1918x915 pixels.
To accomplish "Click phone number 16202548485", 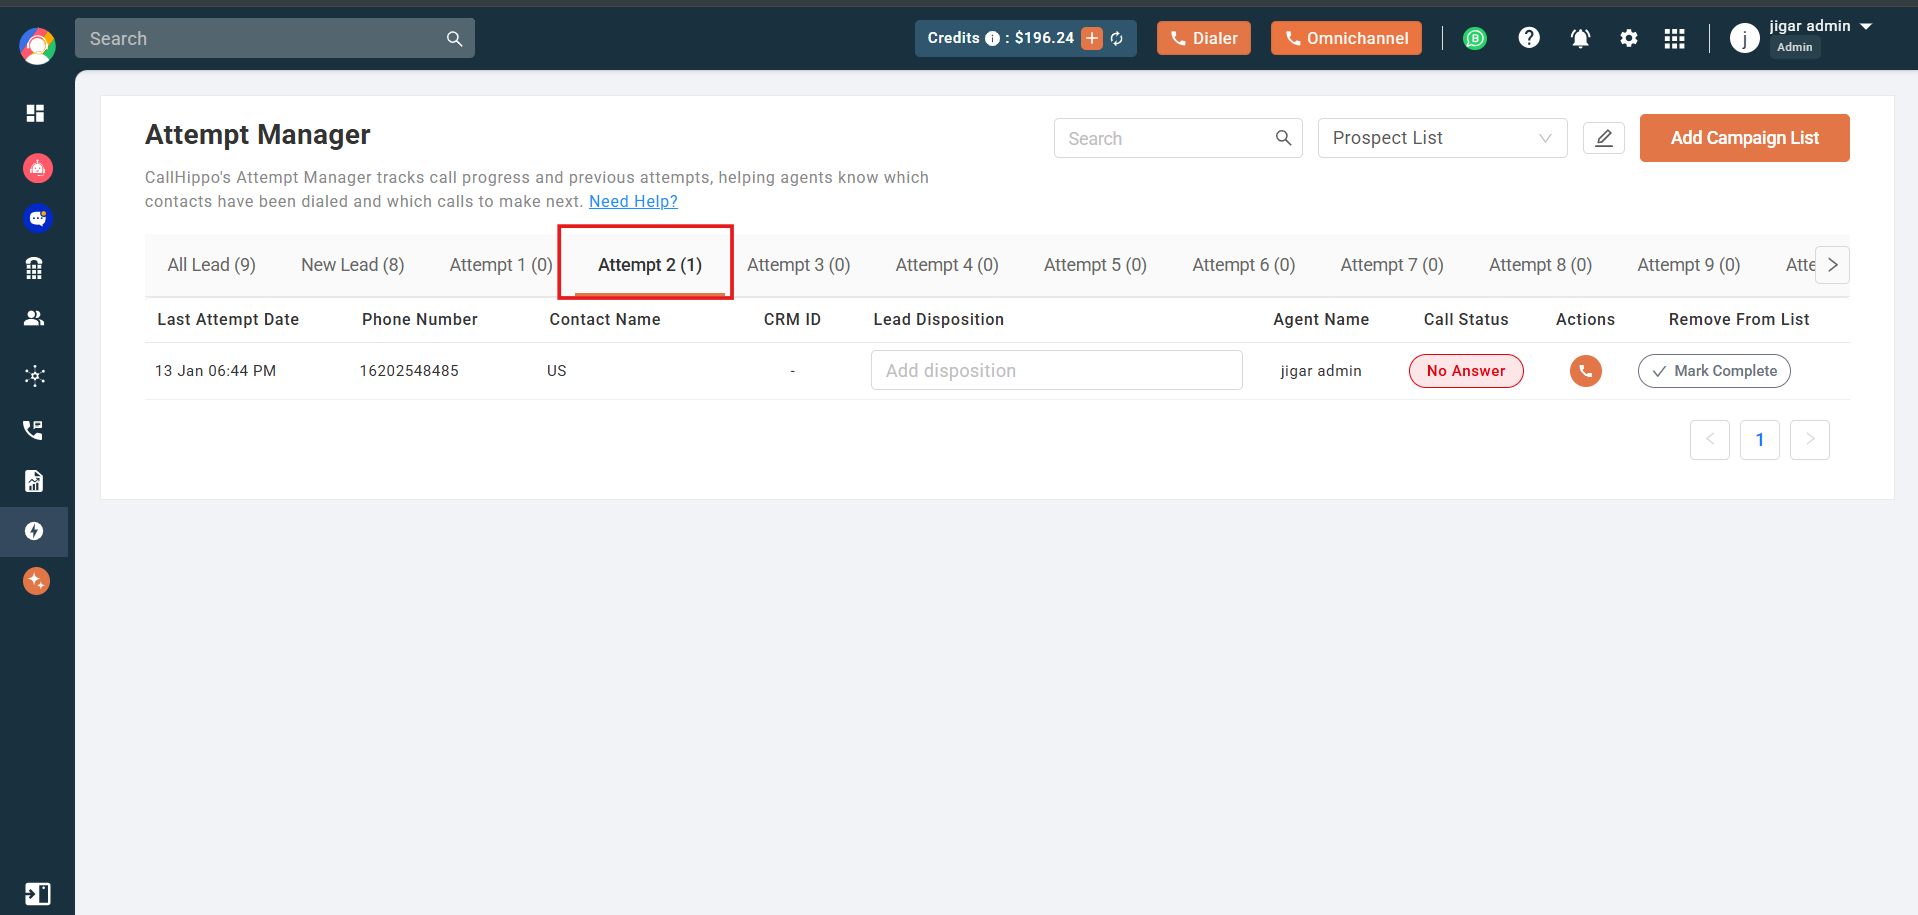I will point(409,371).
